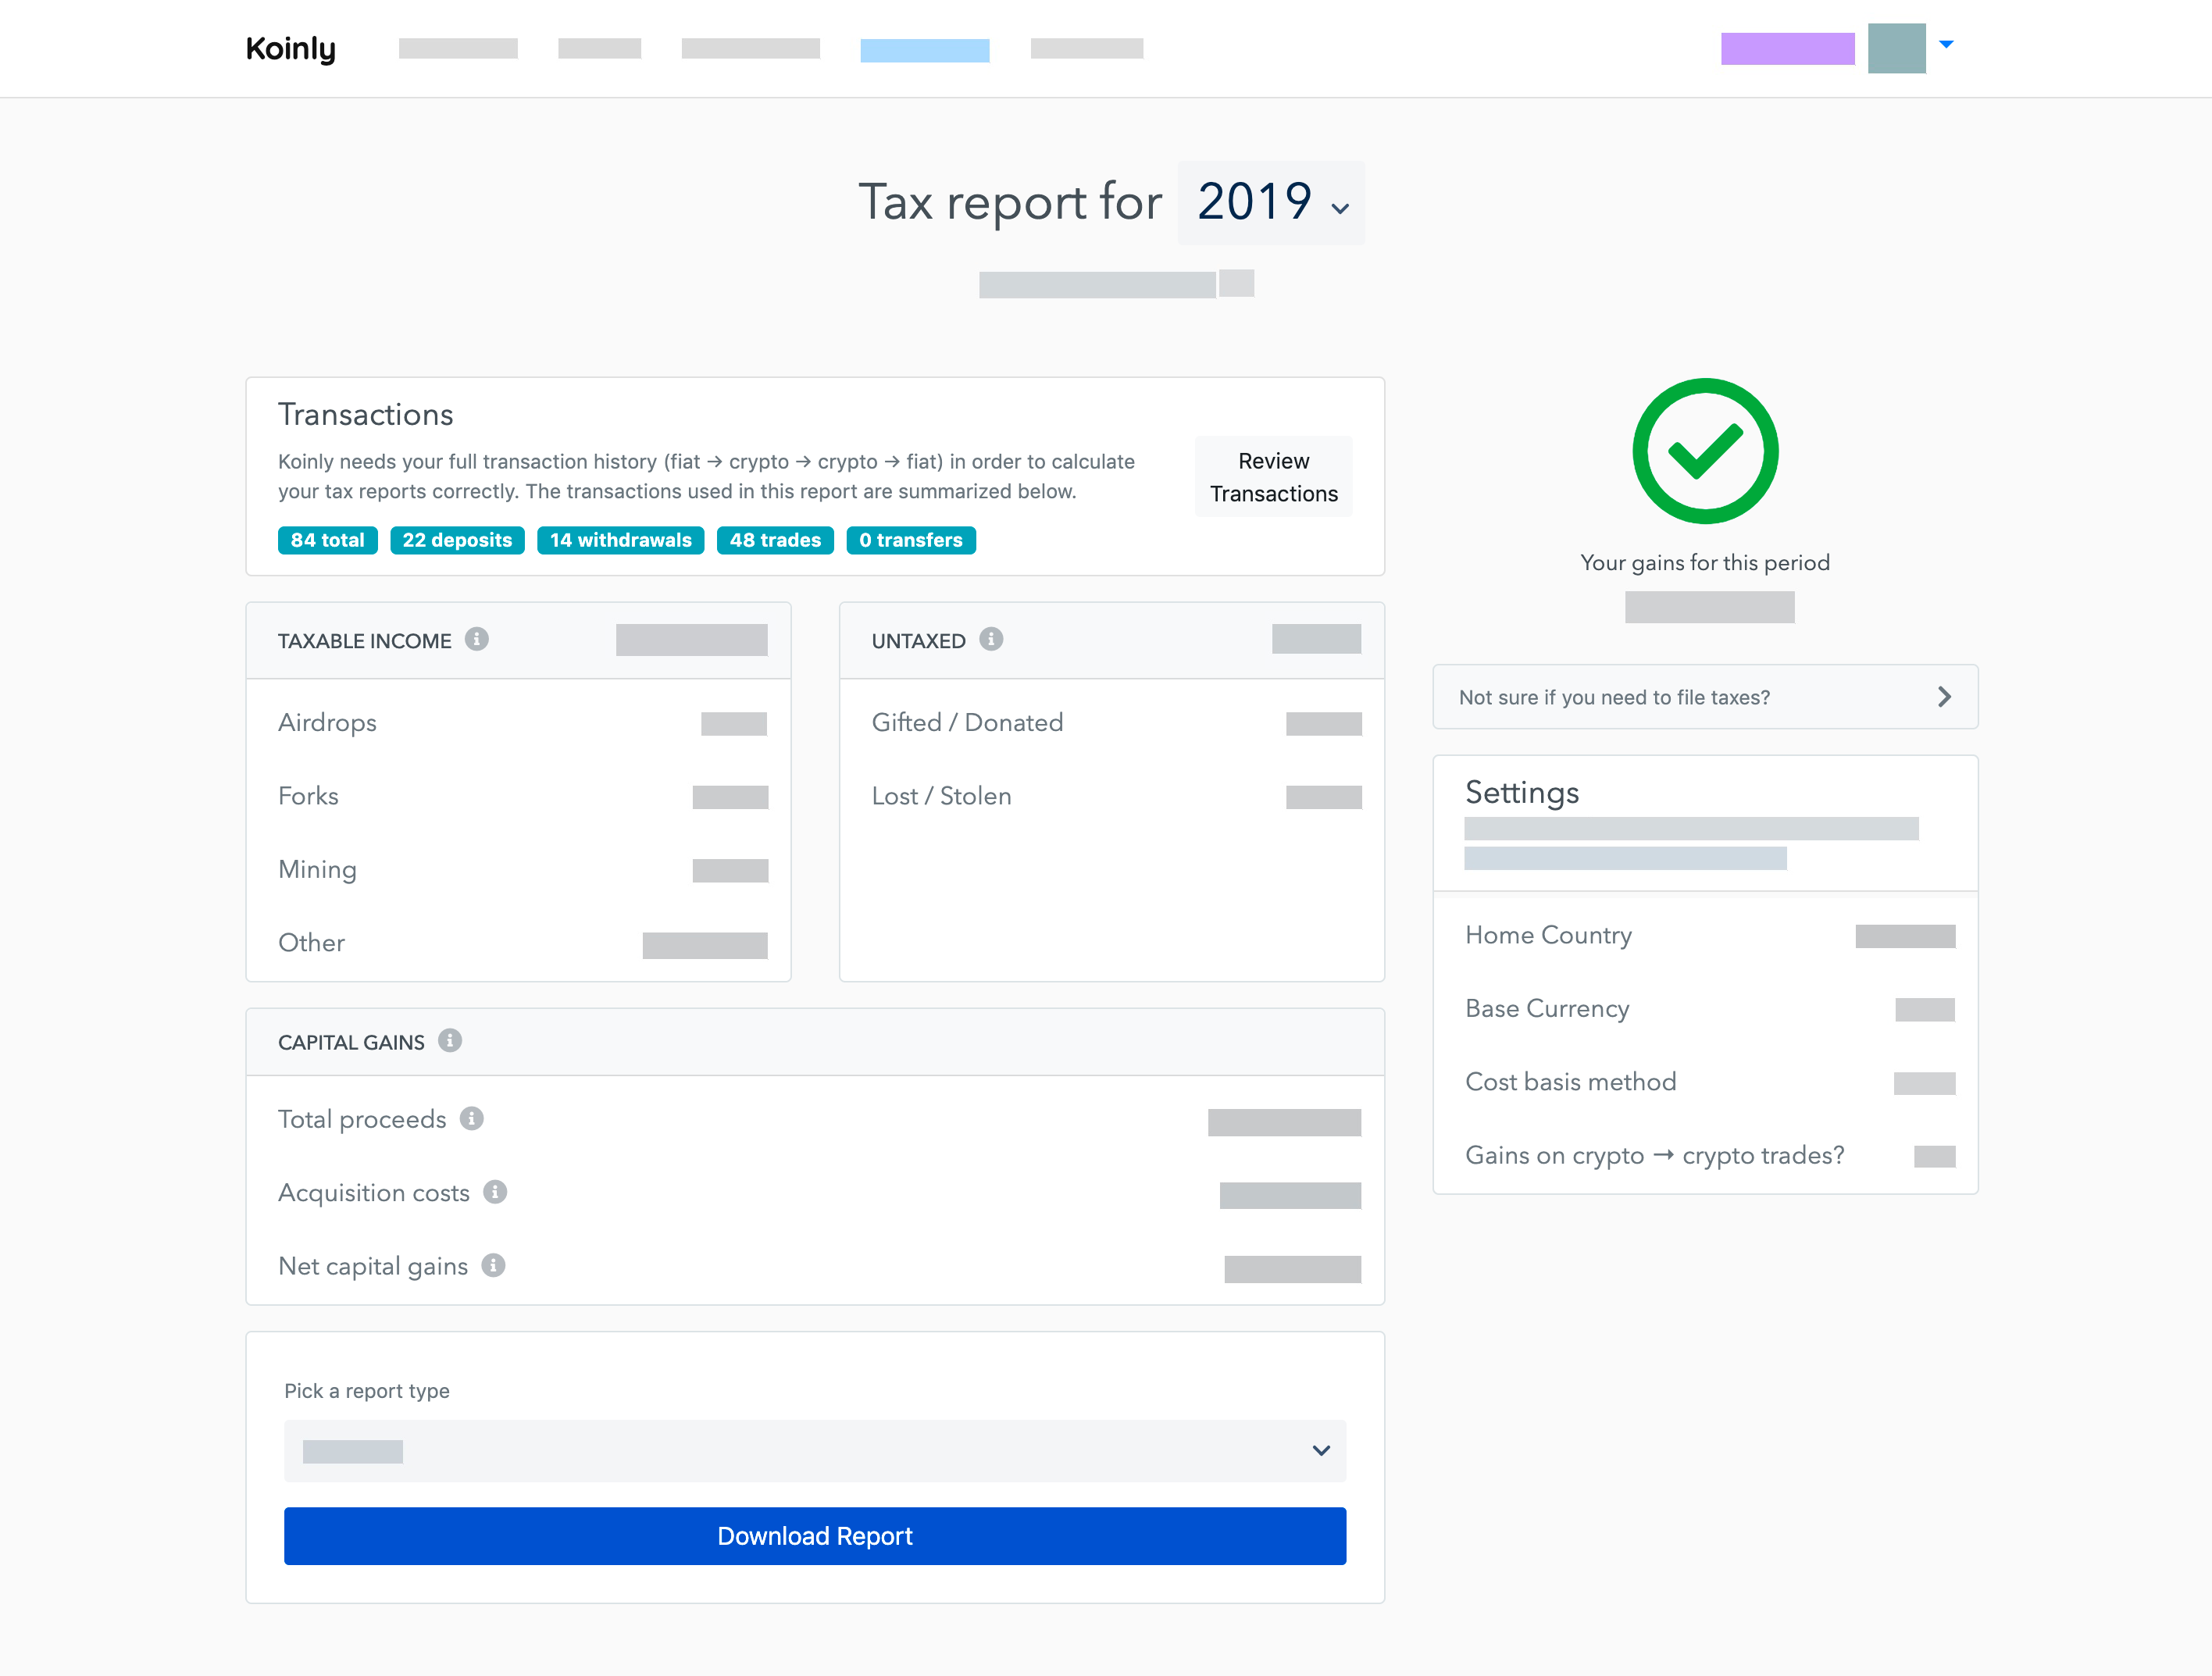Select the highlighted blue navigation tab
The height and width of the screenshot is (1676, 2212).
(x=925, y=50)
